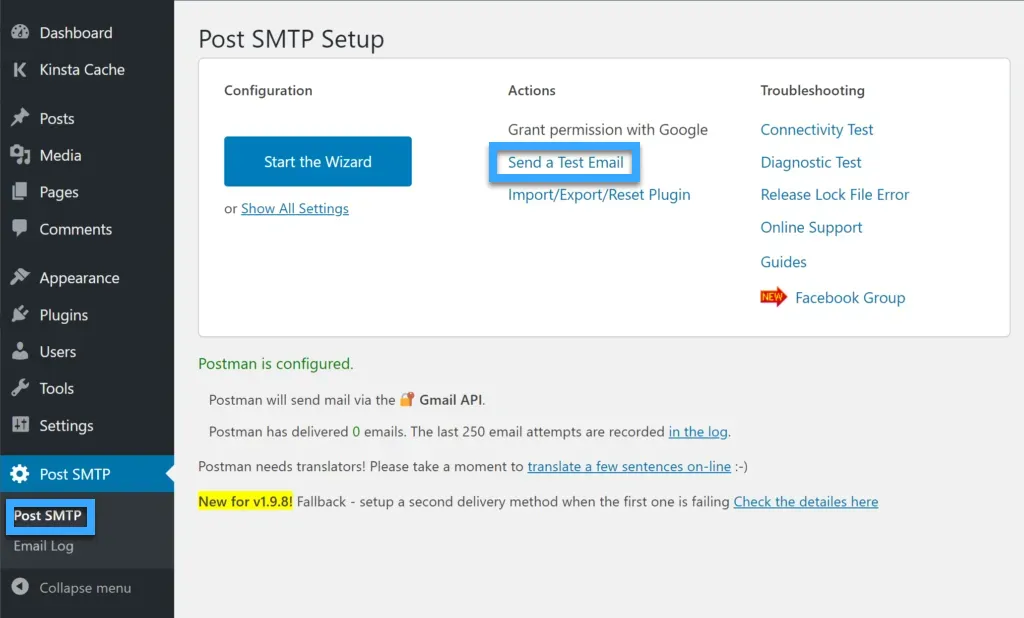Image resolution: width=1024 pixels, height=618 pixels.
Task: Open Check the details here link
Action: coord(805,501)
